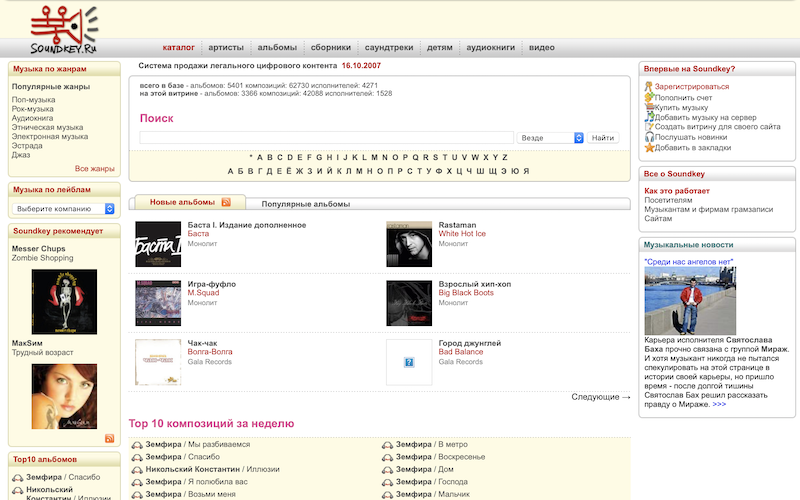Image resolution: width=800 pixels, height=500 pixels.
Task: Click into the Поиск text field
Action: coord(326,138)
